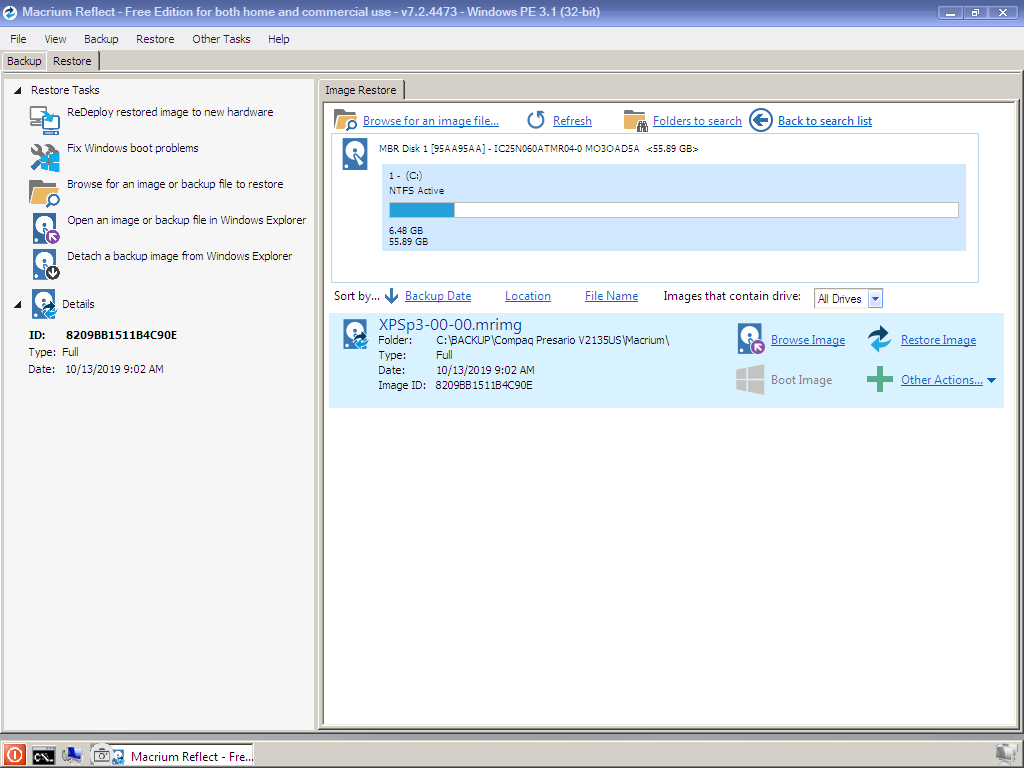Click the Folders to search binoculars icon
This screenshot has height=768, width=1024.
pos(635,120)
